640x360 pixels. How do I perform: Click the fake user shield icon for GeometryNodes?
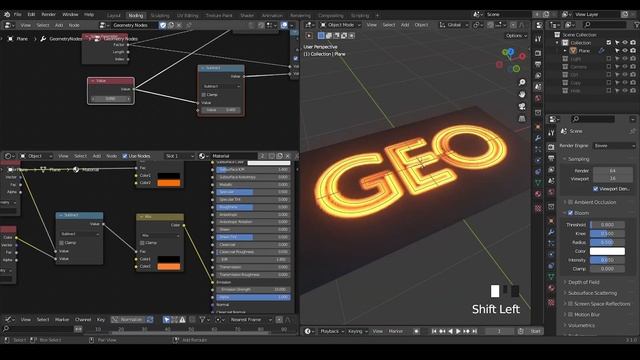tap(162, 25)
